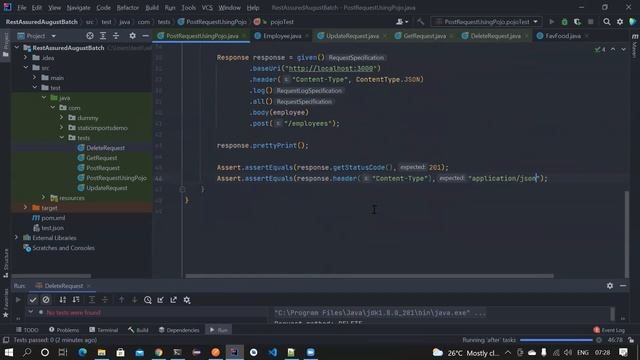This screenshot has width=640, height=360.
Task: Run with coverage icon in toolbar
Action: point(577,22)
